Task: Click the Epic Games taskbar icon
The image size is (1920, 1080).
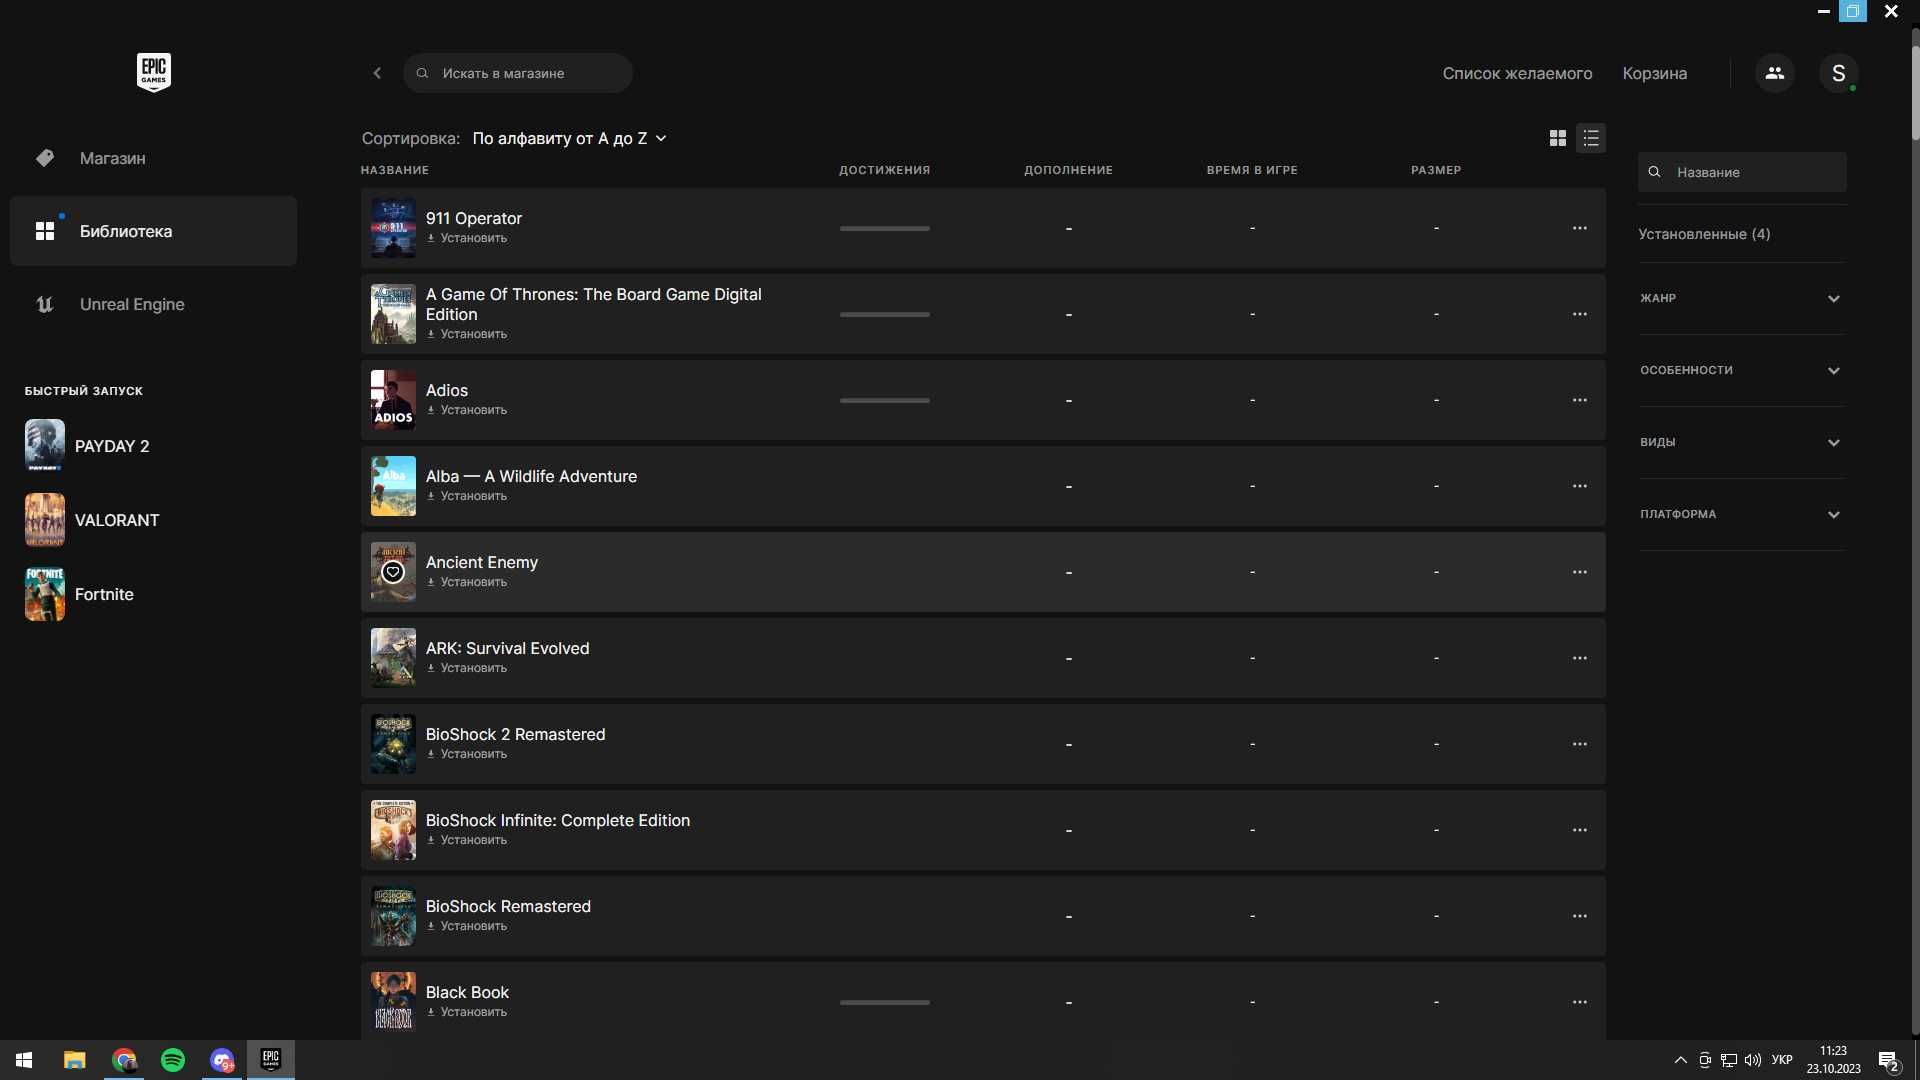Action: (x=271, y=1060)
